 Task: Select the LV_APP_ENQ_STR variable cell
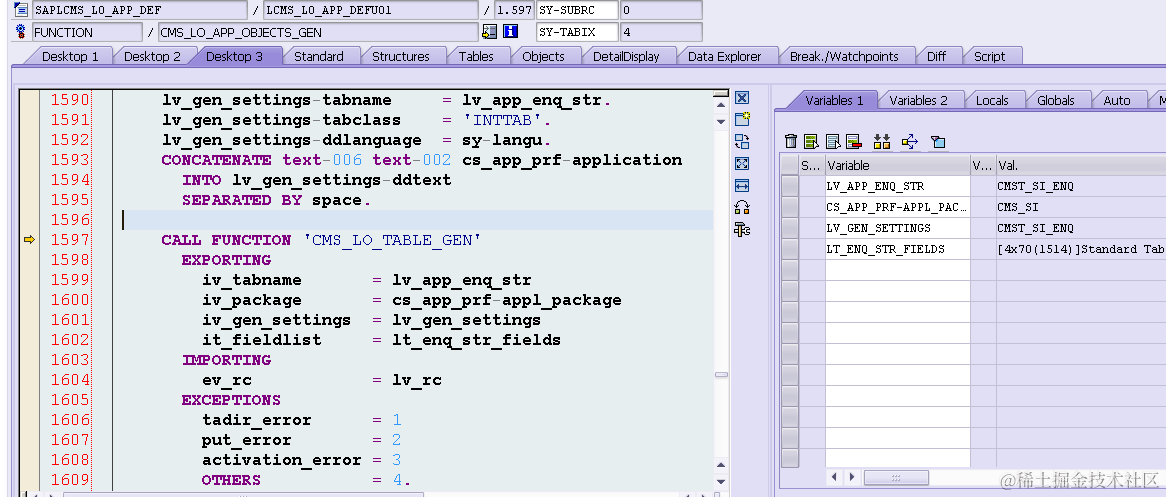pyautogui.click(x=898, y=186)
